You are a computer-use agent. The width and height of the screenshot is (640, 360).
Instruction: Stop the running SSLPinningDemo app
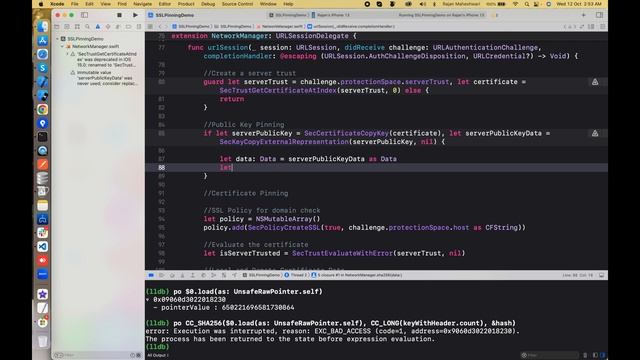(119, 15)
